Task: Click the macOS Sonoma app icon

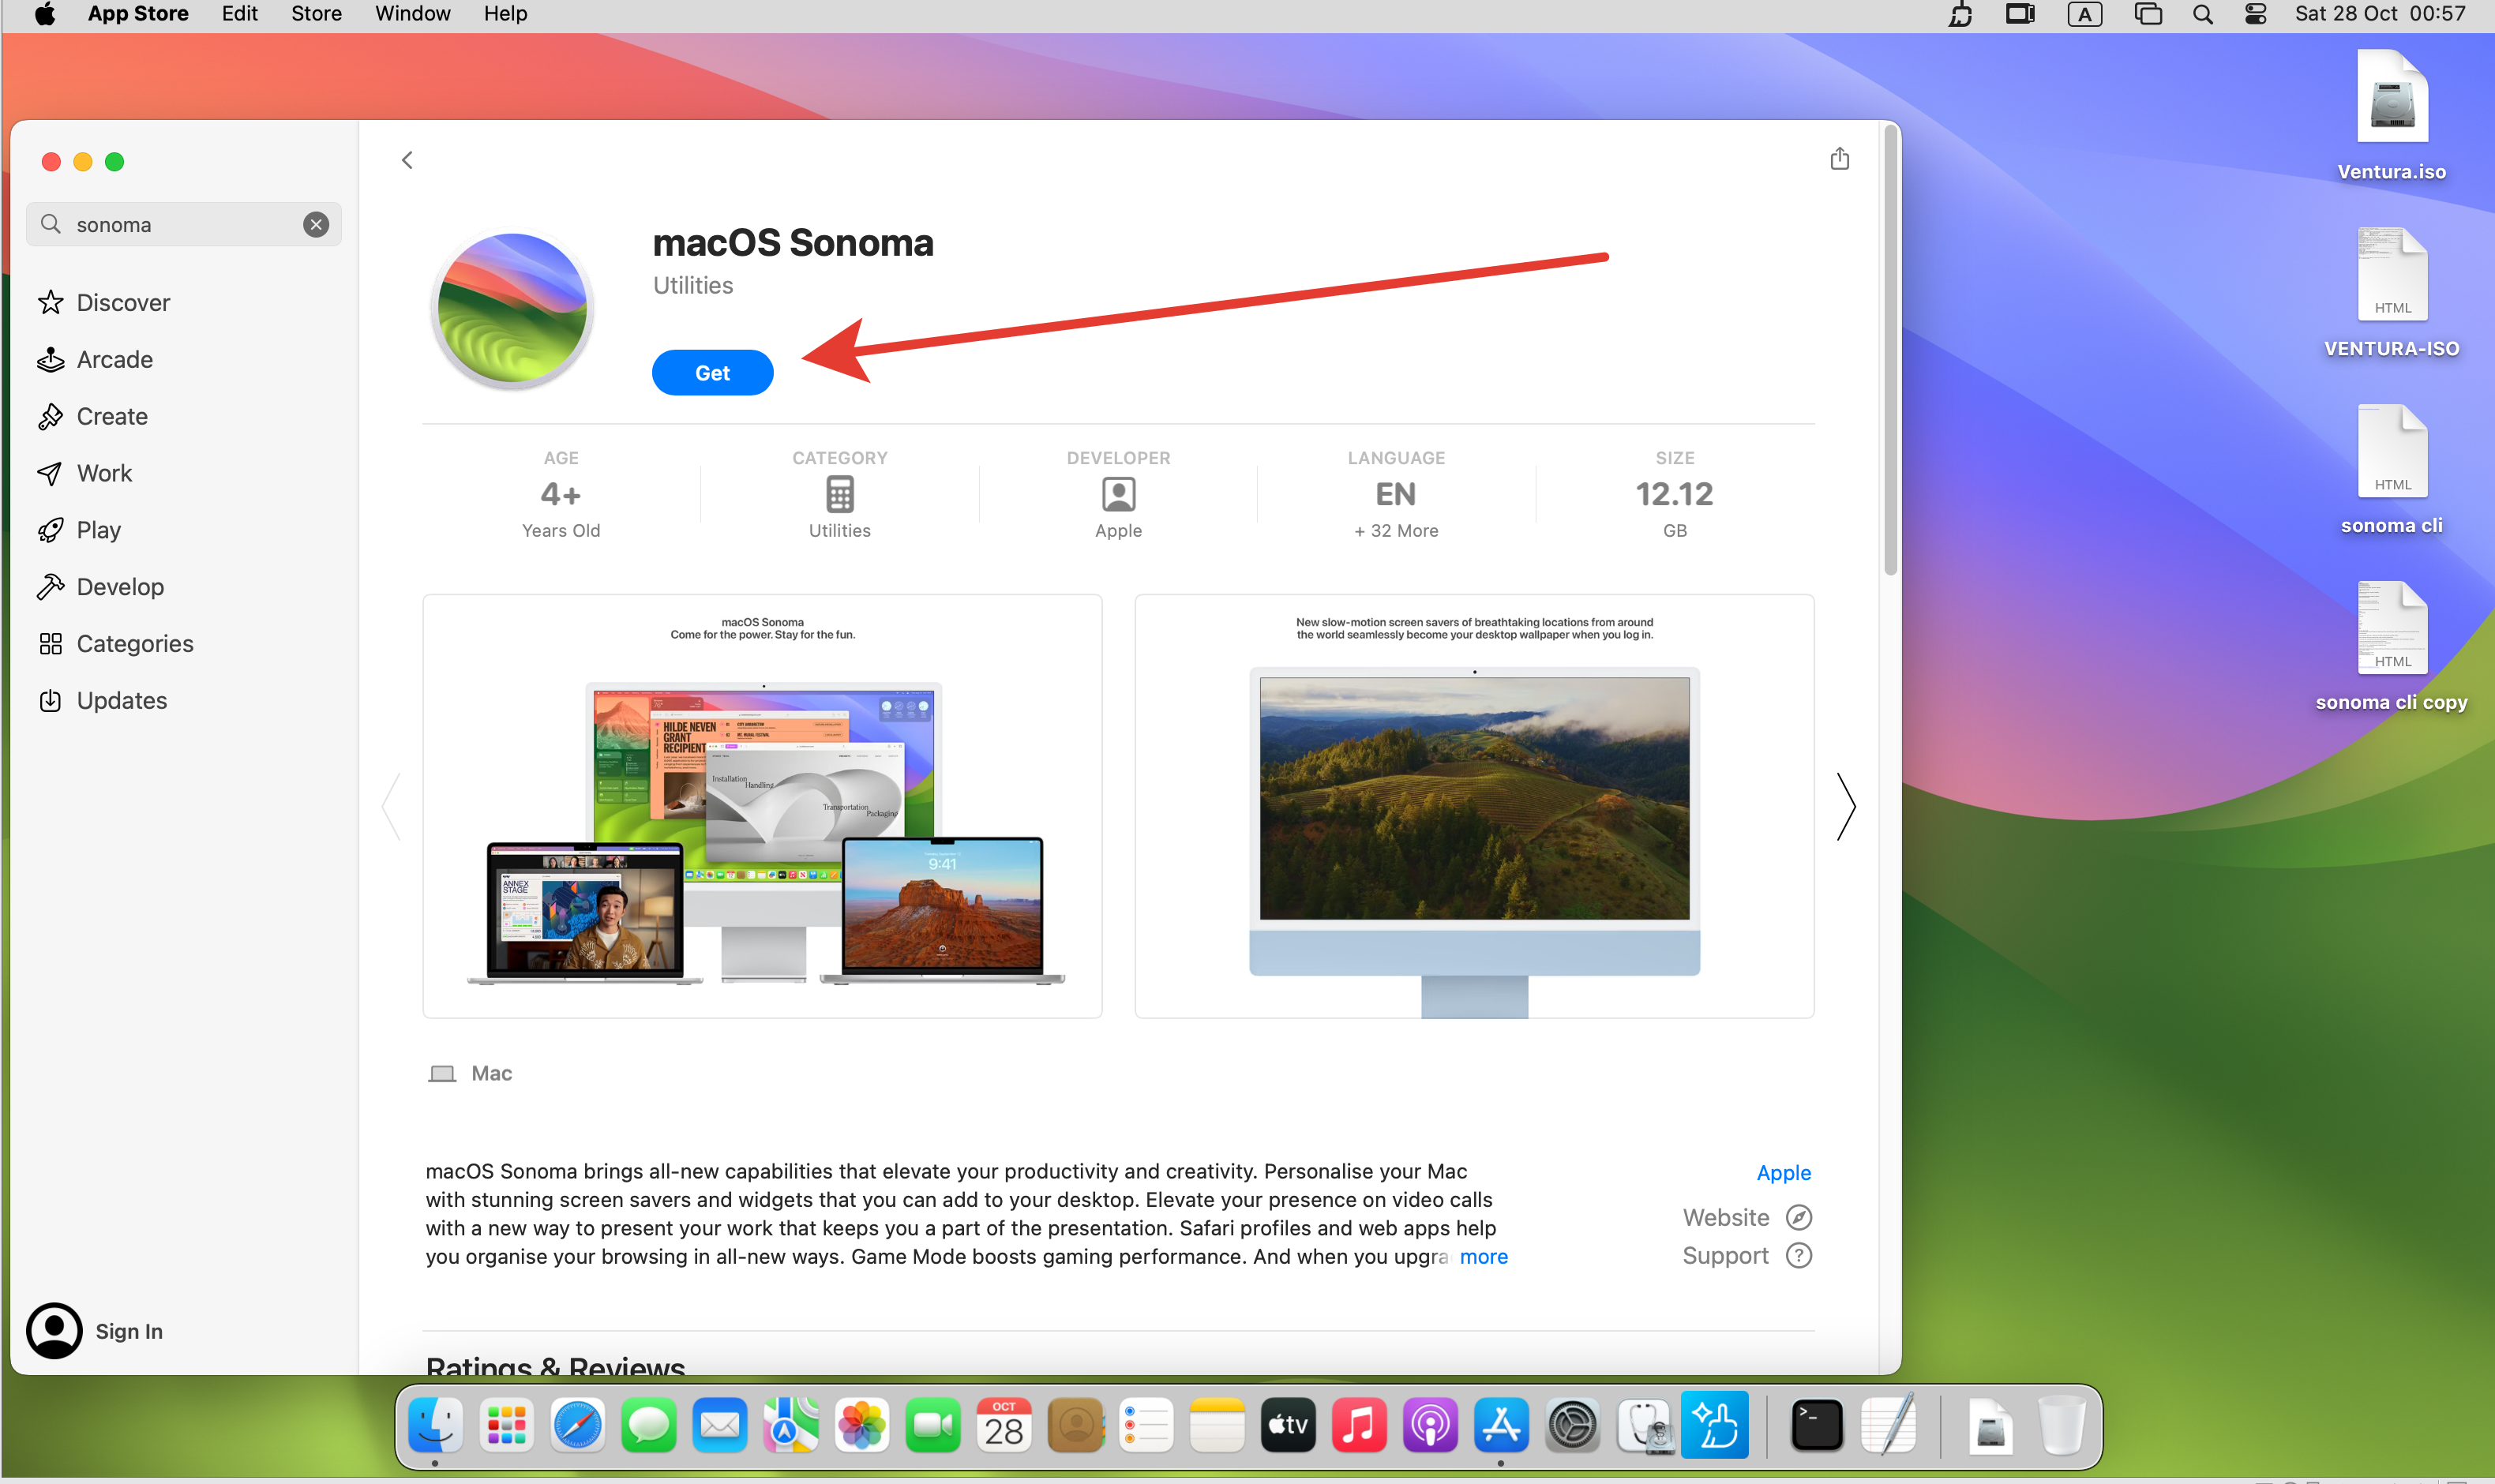Action: [x=512, y=309]
